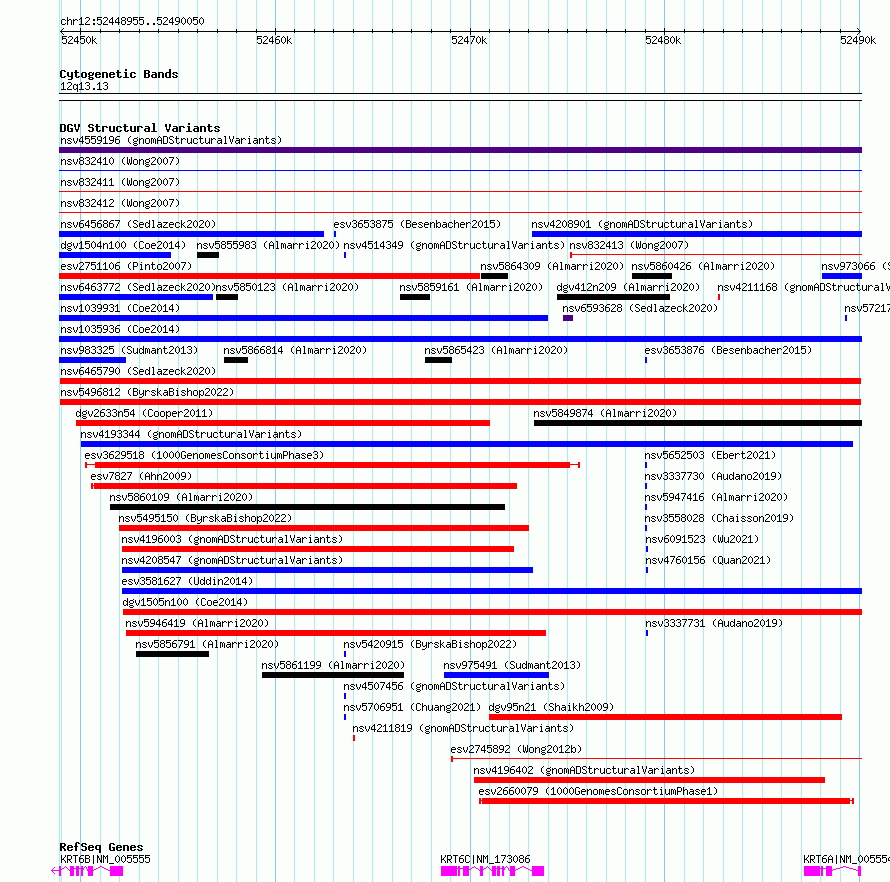Click nsv4193344 gnomAD variant label
This screenshot has width=890, height=882.
click(191, 434)
